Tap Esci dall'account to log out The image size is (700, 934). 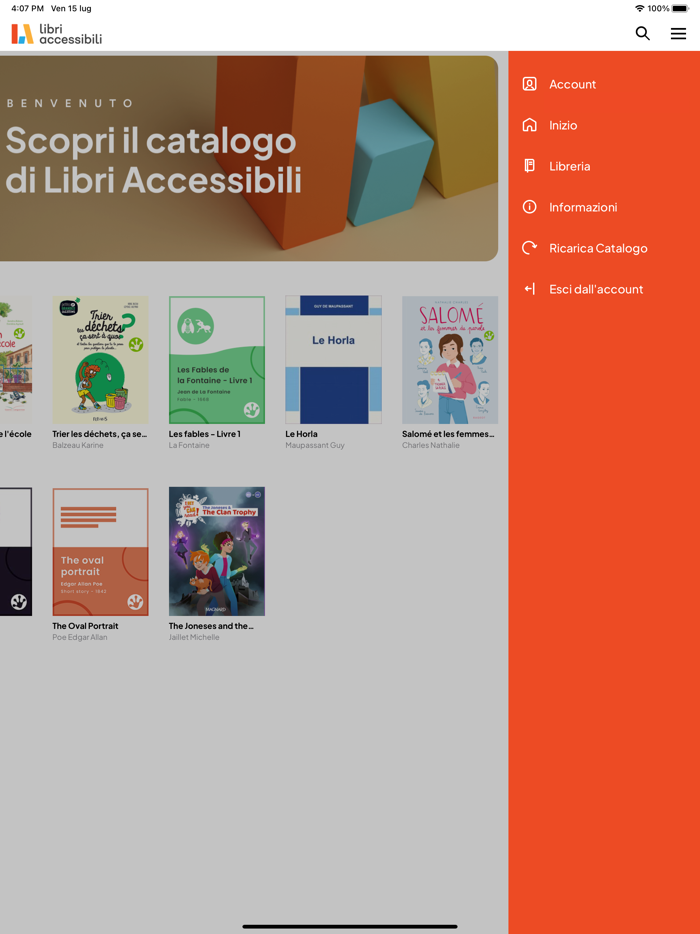point(595,289)
